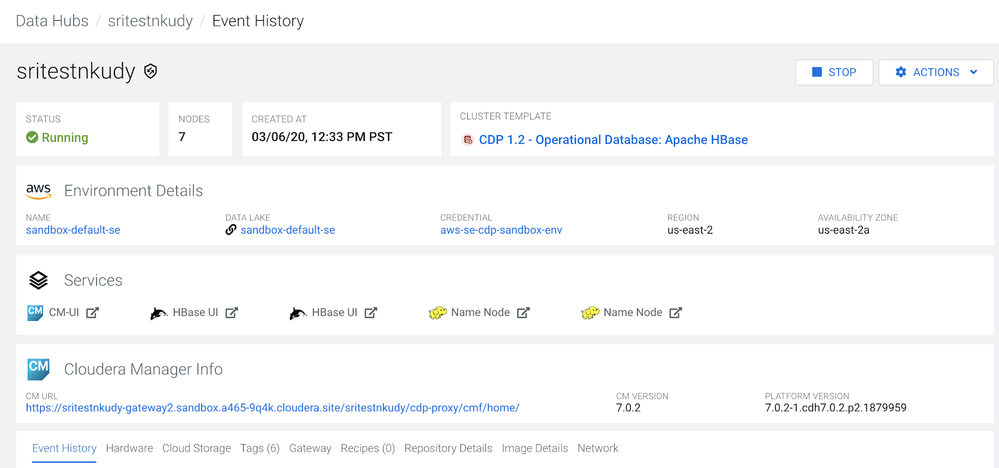Click the shield icon beside sritestnkudy title
The image size is (999, 468).
pos(151,72)
